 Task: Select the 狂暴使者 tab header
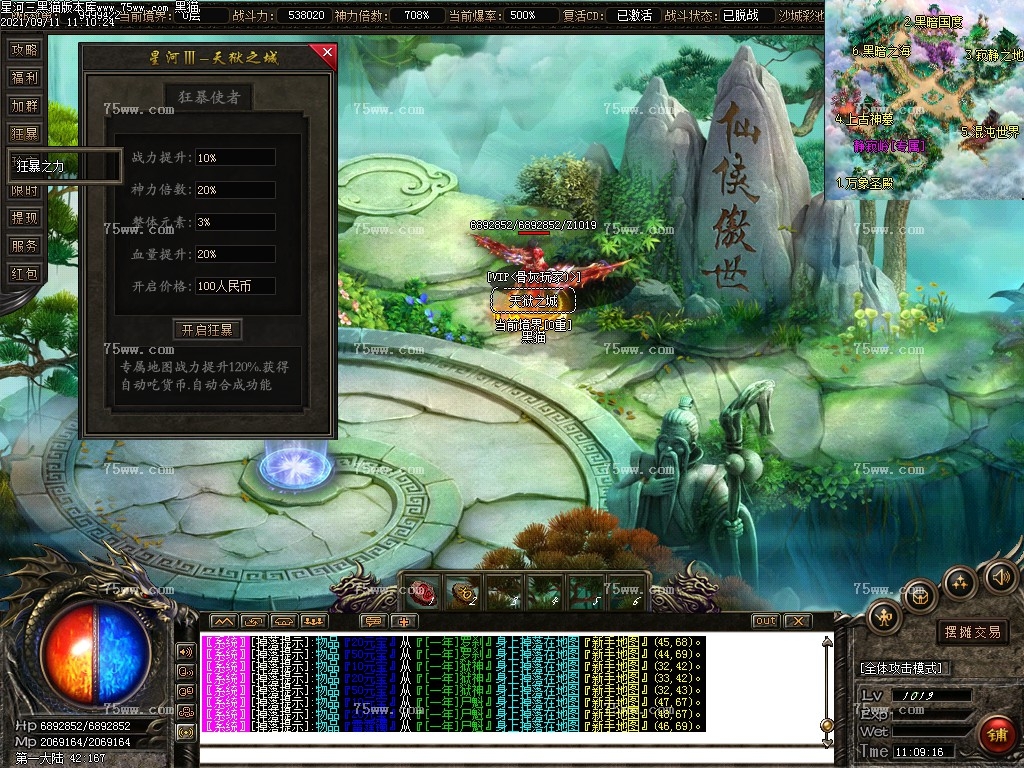coord(209,97)
